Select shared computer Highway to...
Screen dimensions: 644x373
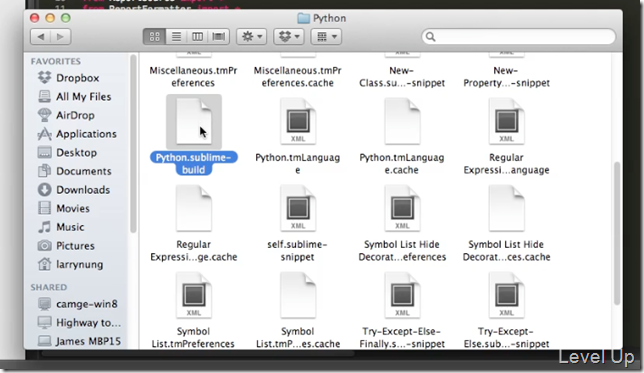pyautogui.click(x=79, y=322)
